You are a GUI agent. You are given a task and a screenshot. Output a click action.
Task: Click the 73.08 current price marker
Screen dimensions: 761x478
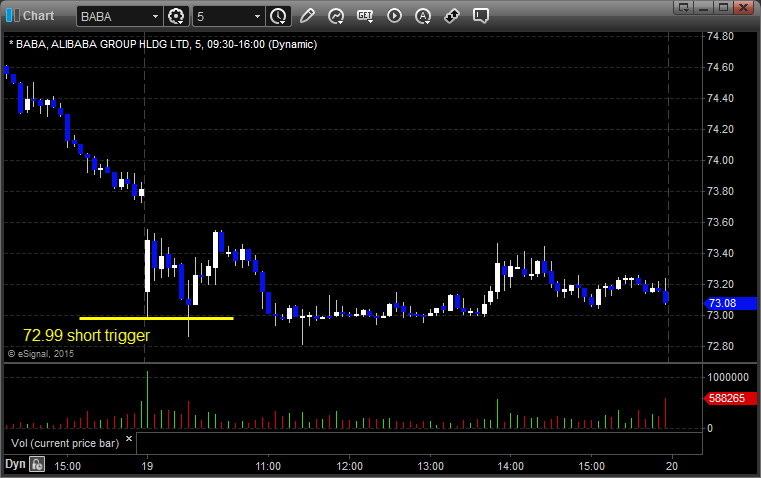pyautogui.click(x=722, y=303)
